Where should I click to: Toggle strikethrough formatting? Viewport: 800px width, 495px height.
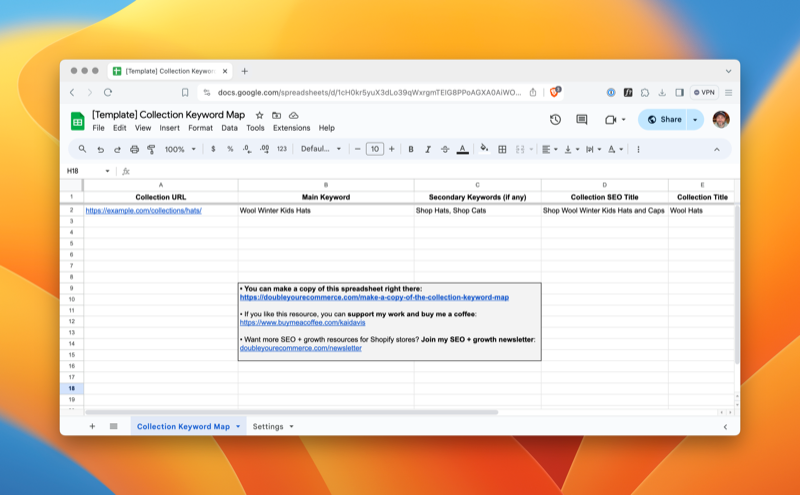[444, 149]
